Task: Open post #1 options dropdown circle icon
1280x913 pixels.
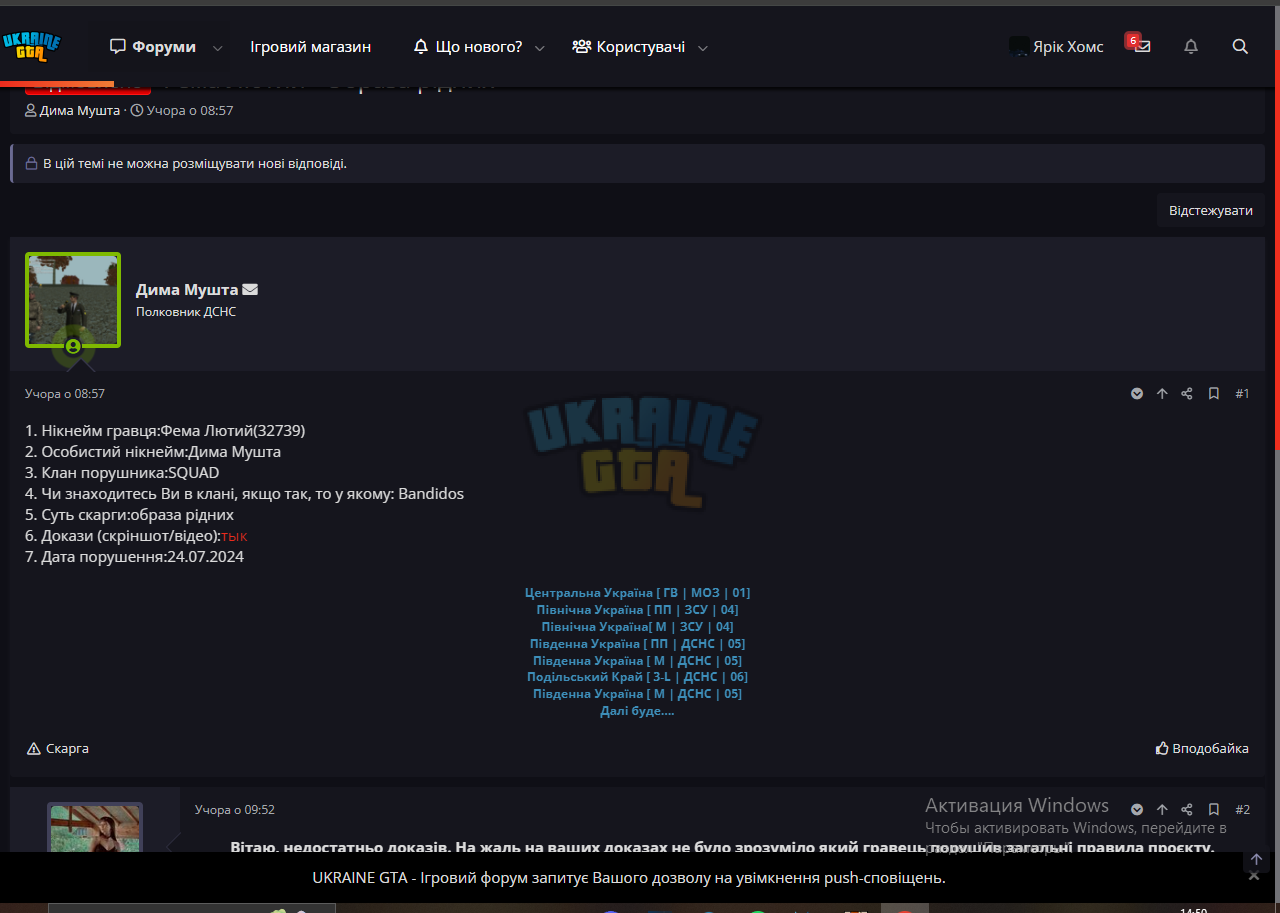Action: (1137, 394)
